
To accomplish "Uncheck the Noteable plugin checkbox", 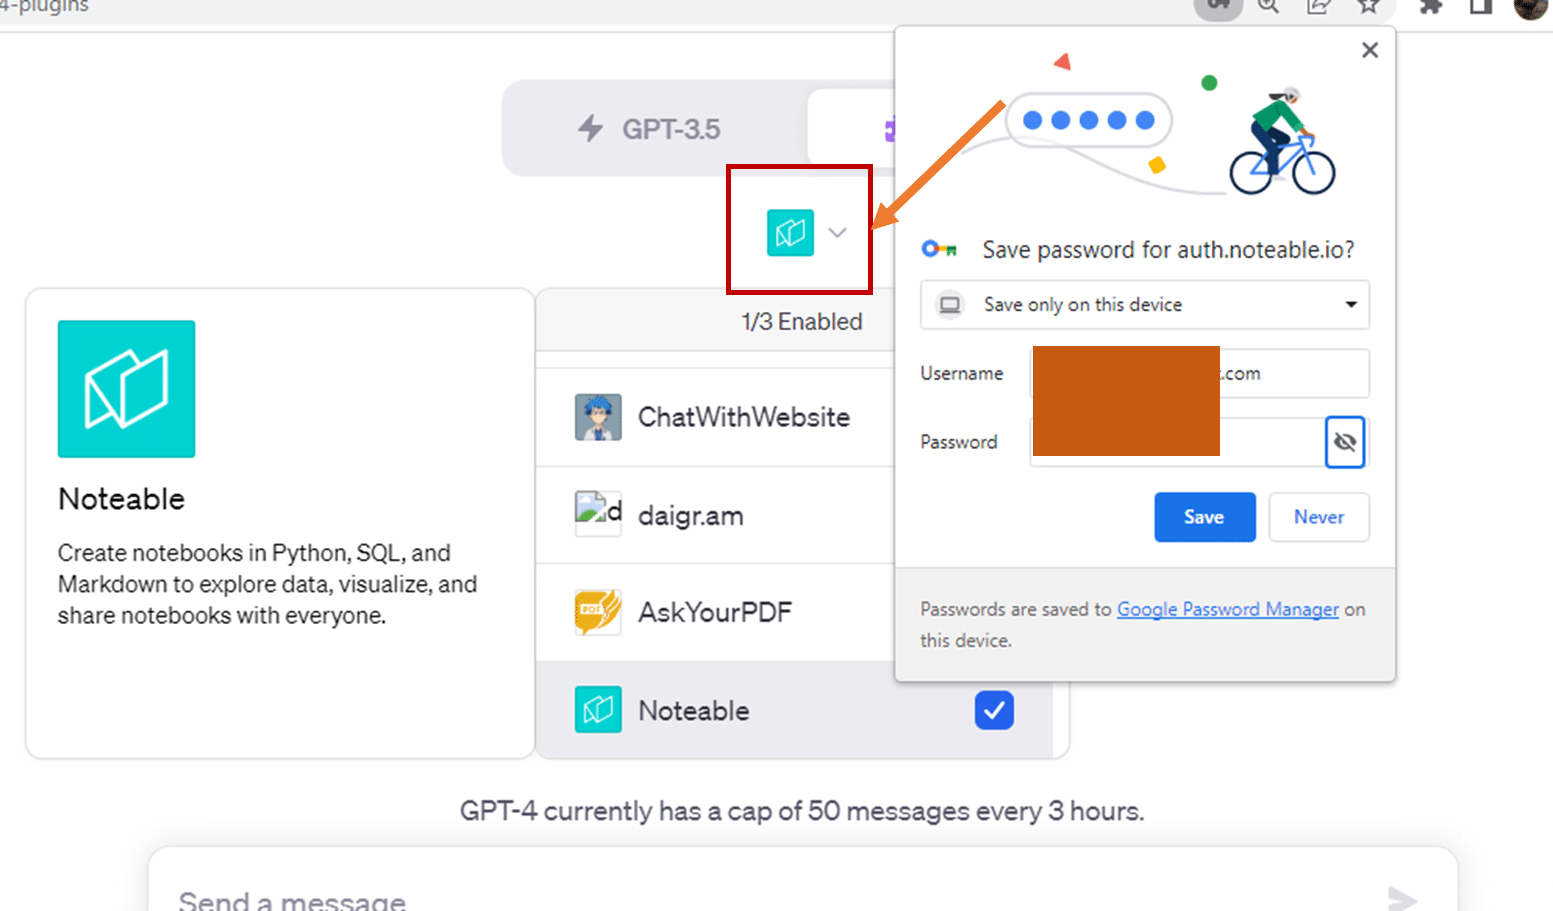I will (993, 710).
